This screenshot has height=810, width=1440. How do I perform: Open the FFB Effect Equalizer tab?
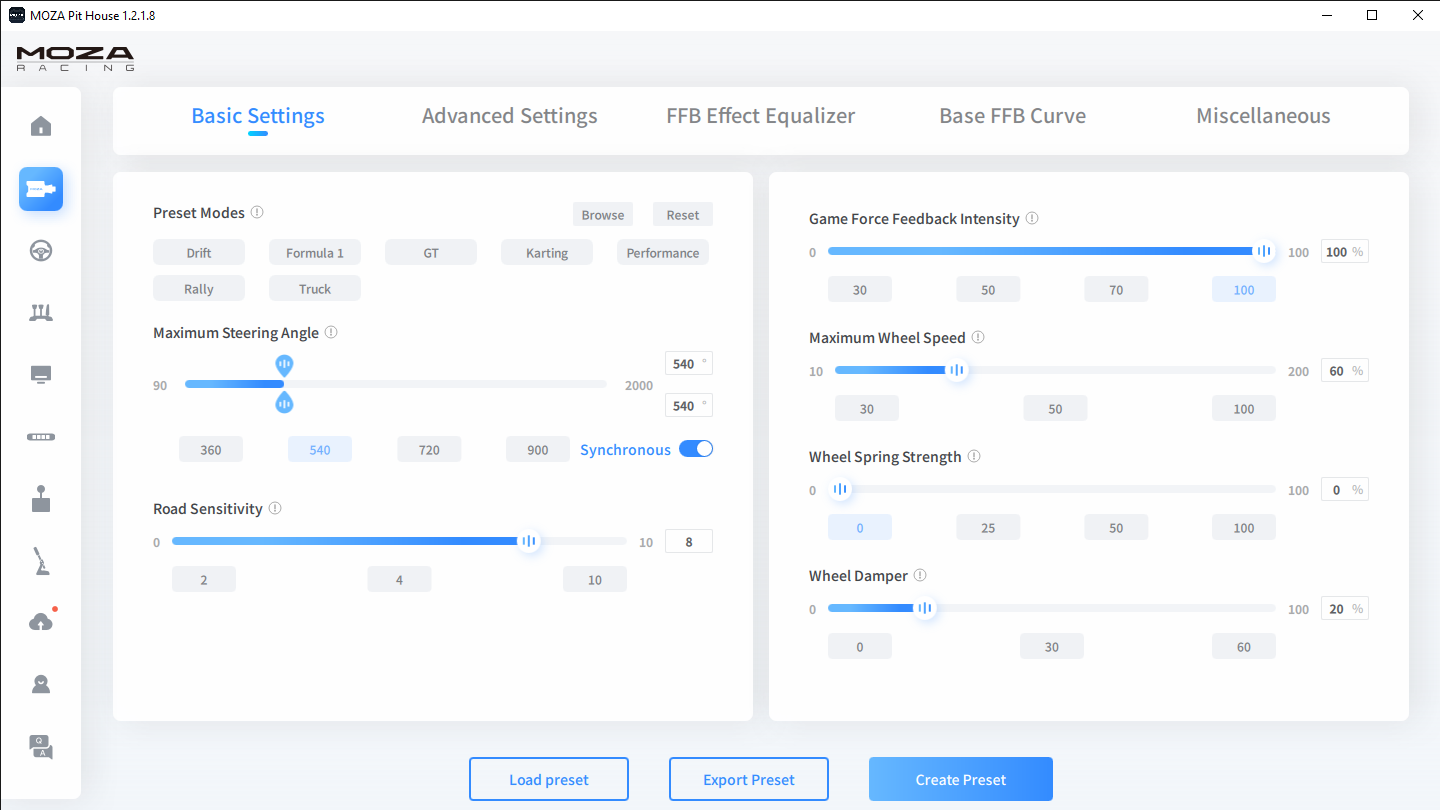(x=761, y=116)
